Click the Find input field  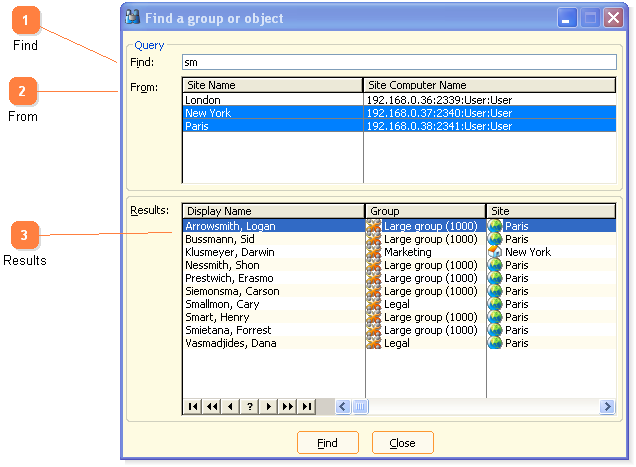pyautogui.click(x=399, y=62)
